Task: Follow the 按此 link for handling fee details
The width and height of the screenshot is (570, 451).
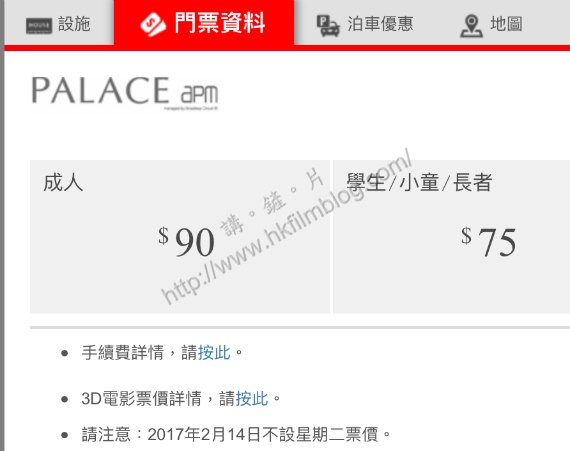Action: point(214,353)
